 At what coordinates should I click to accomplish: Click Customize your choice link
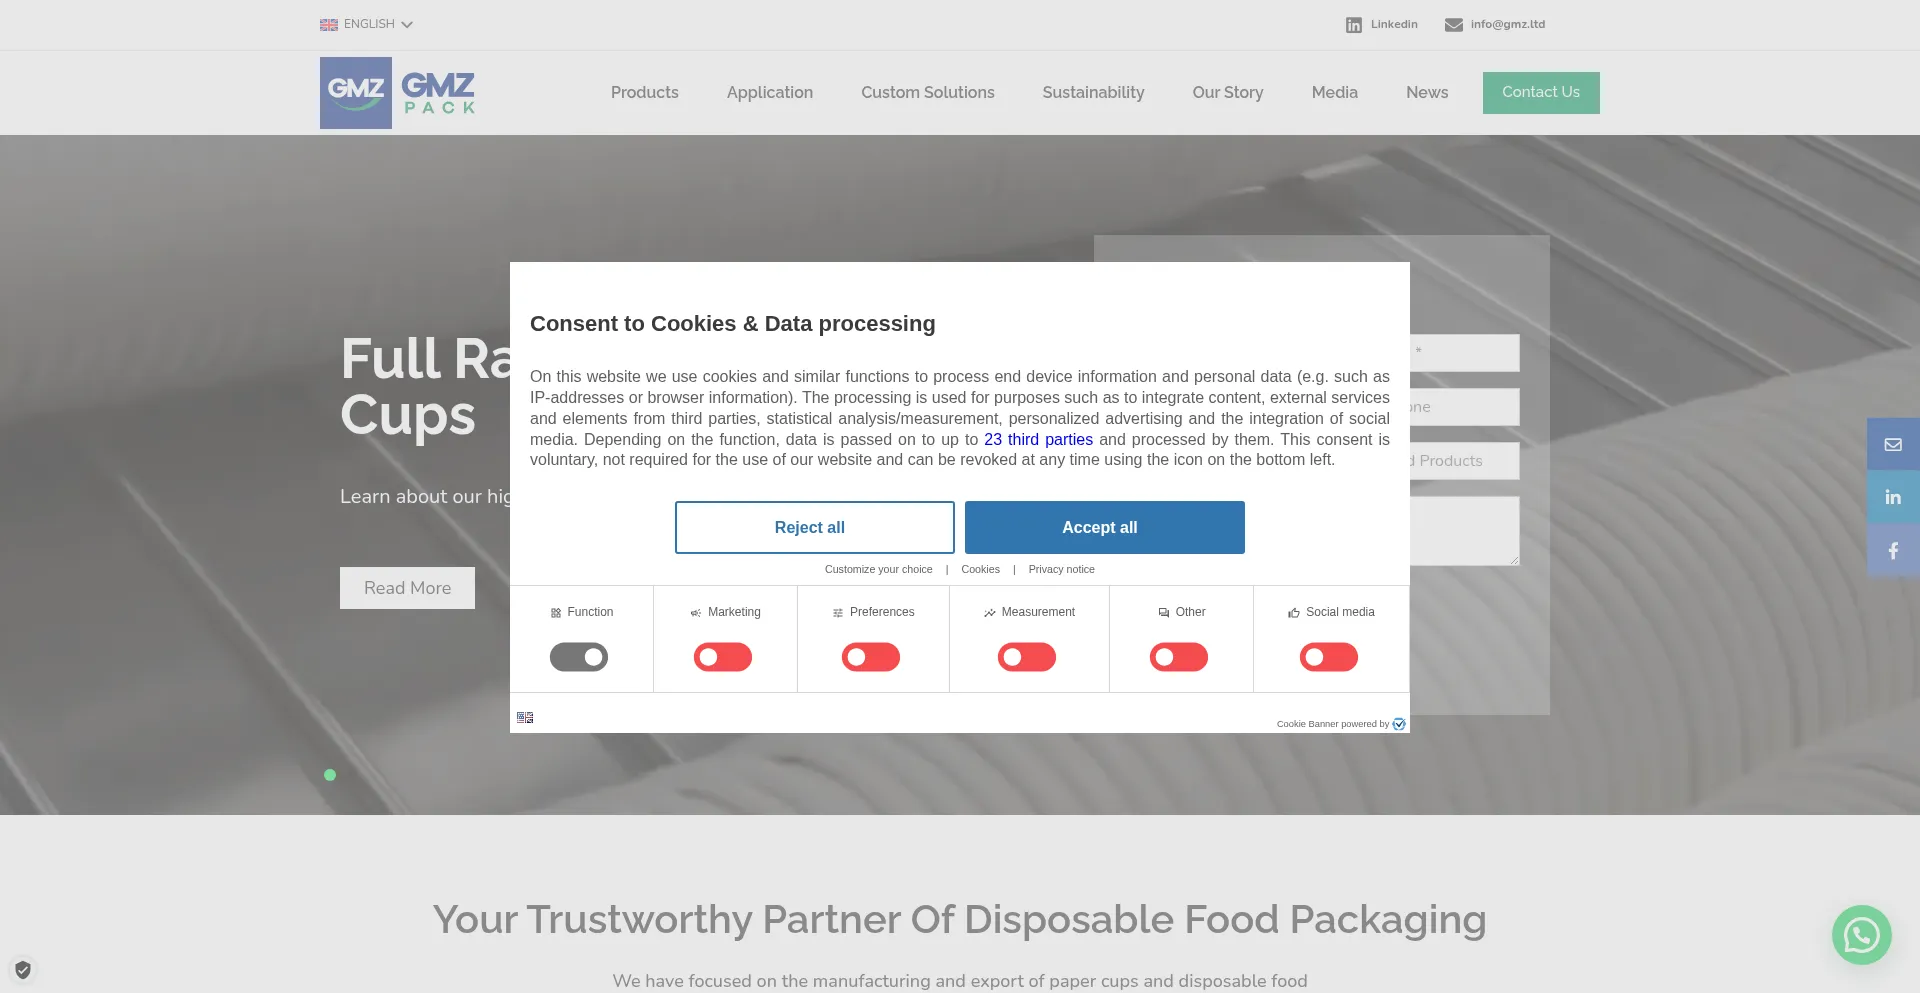coord(879,569)
